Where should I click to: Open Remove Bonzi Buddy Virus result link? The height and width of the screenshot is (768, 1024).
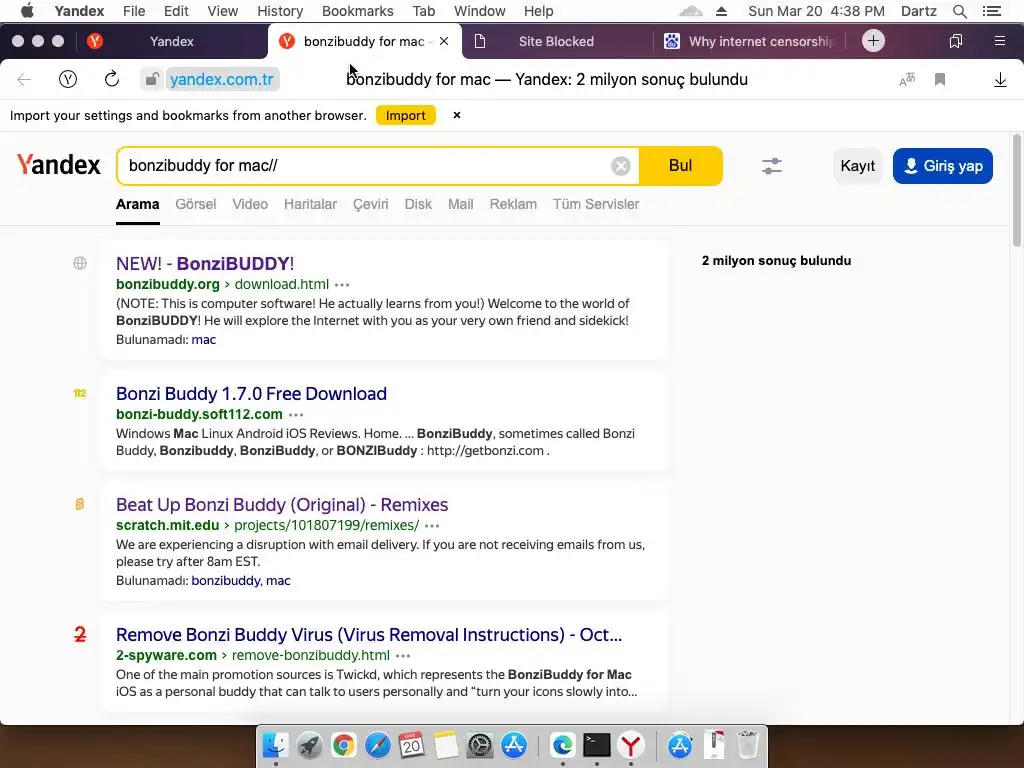(369, 635)
